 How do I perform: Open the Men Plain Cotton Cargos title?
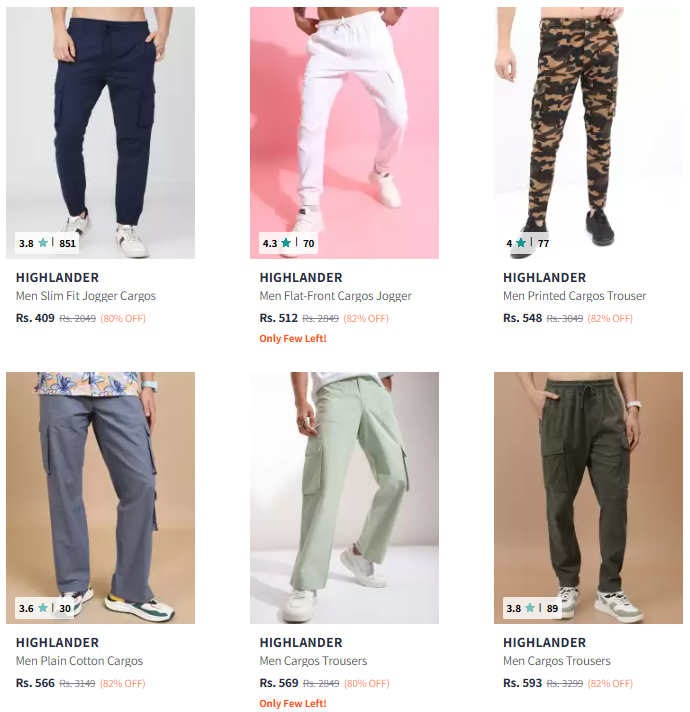pyautogui.click(x=79, y=661)
